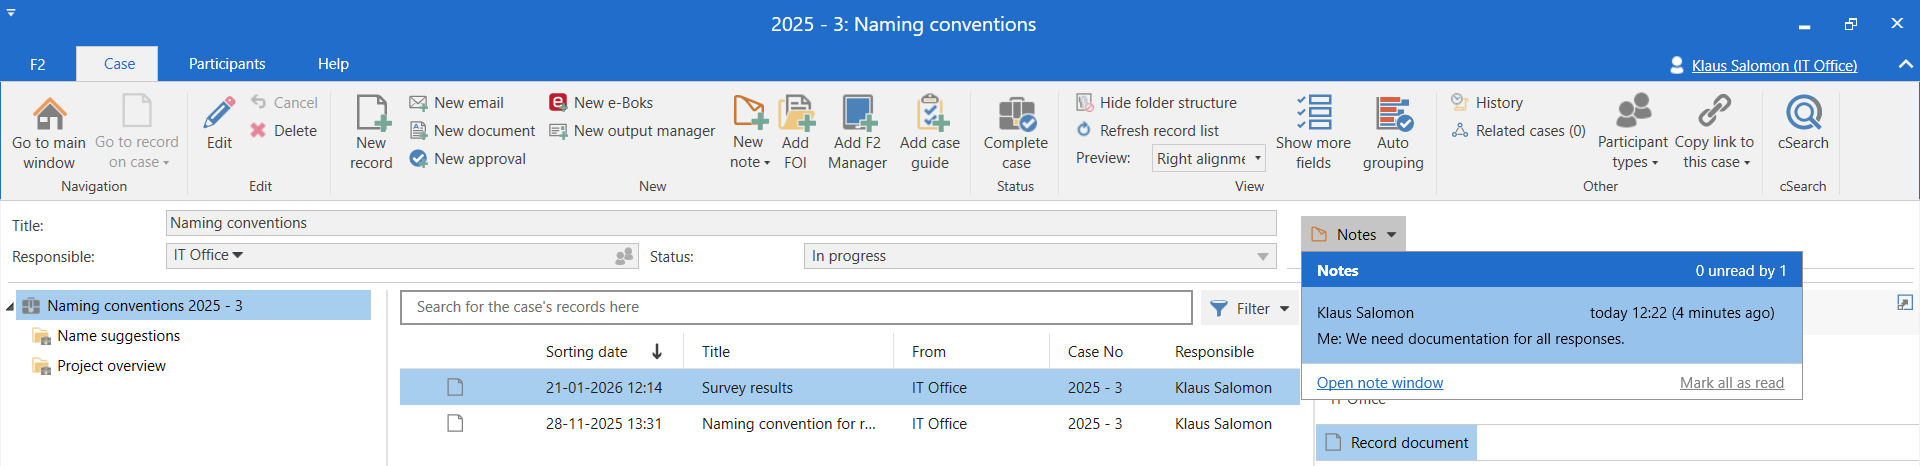This screenshot has width=1920, height=466.
Task: Start a New approval
Action: (x=468, y=159)
